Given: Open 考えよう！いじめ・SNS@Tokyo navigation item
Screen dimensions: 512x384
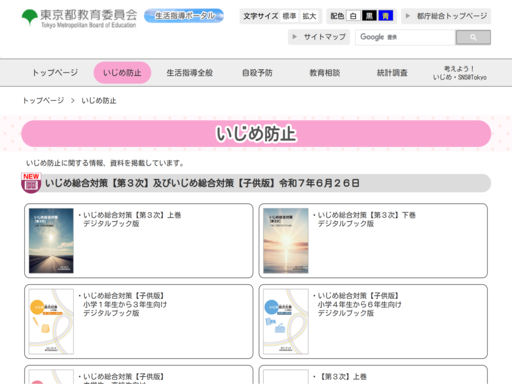Looking at the screenshot, I should coord(460,73).
